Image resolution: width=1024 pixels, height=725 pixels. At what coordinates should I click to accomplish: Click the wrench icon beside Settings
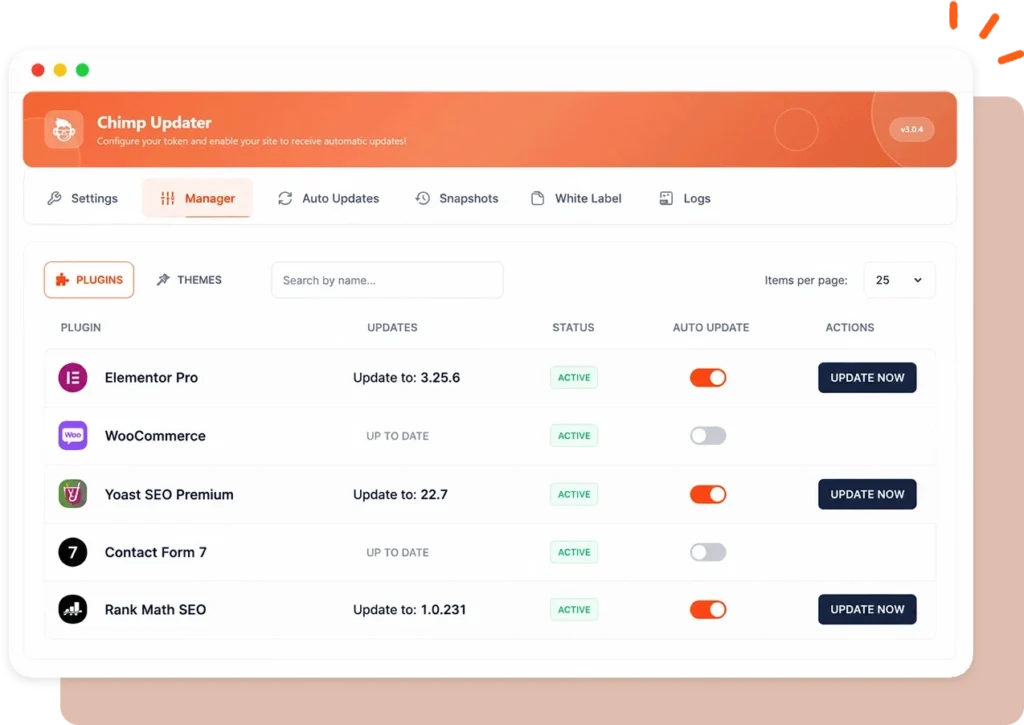tap(54, 198)
